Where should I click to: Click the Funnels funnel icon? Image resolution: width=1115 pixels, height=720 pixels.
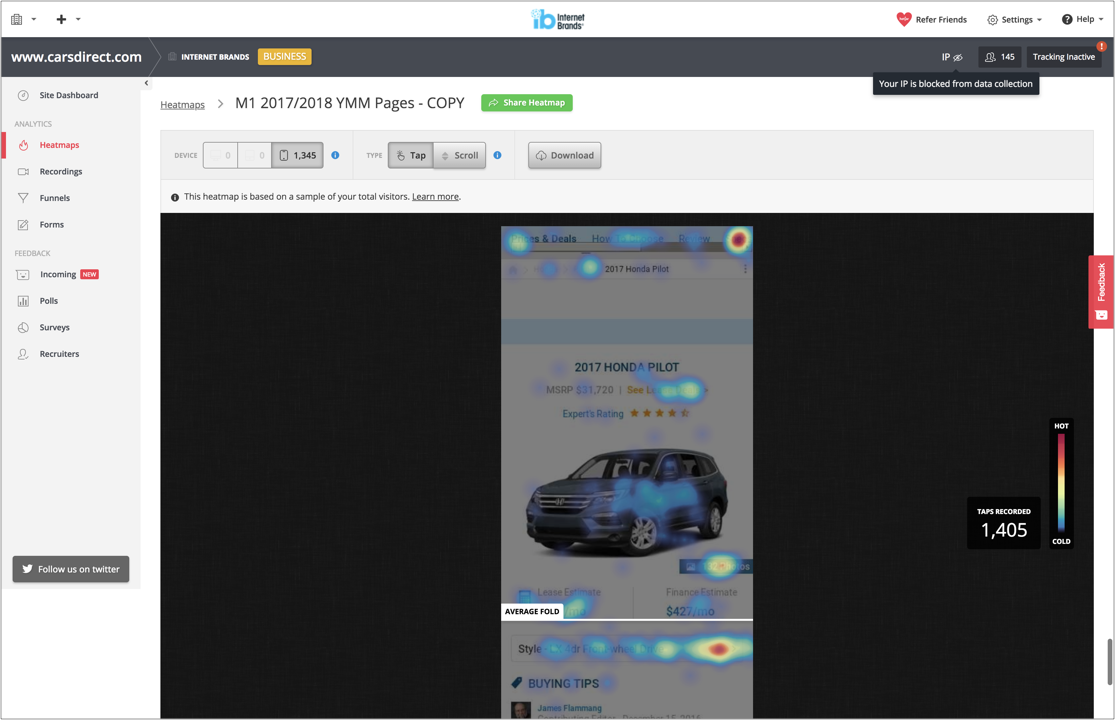click(23, 198)
